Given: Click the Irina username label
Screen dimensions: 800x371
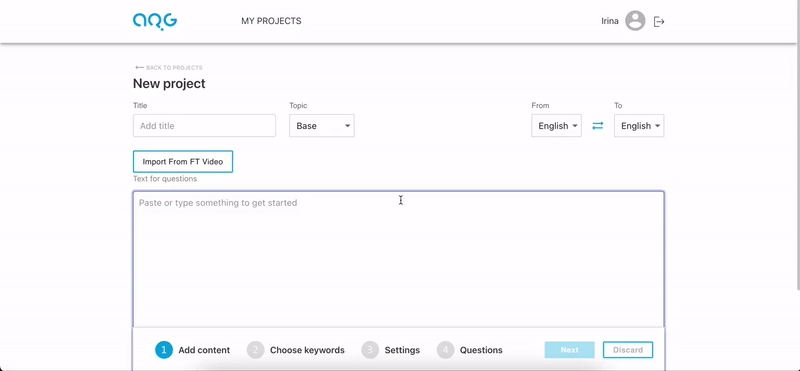Looking at the screenshot, I should [x=610, y=21].
